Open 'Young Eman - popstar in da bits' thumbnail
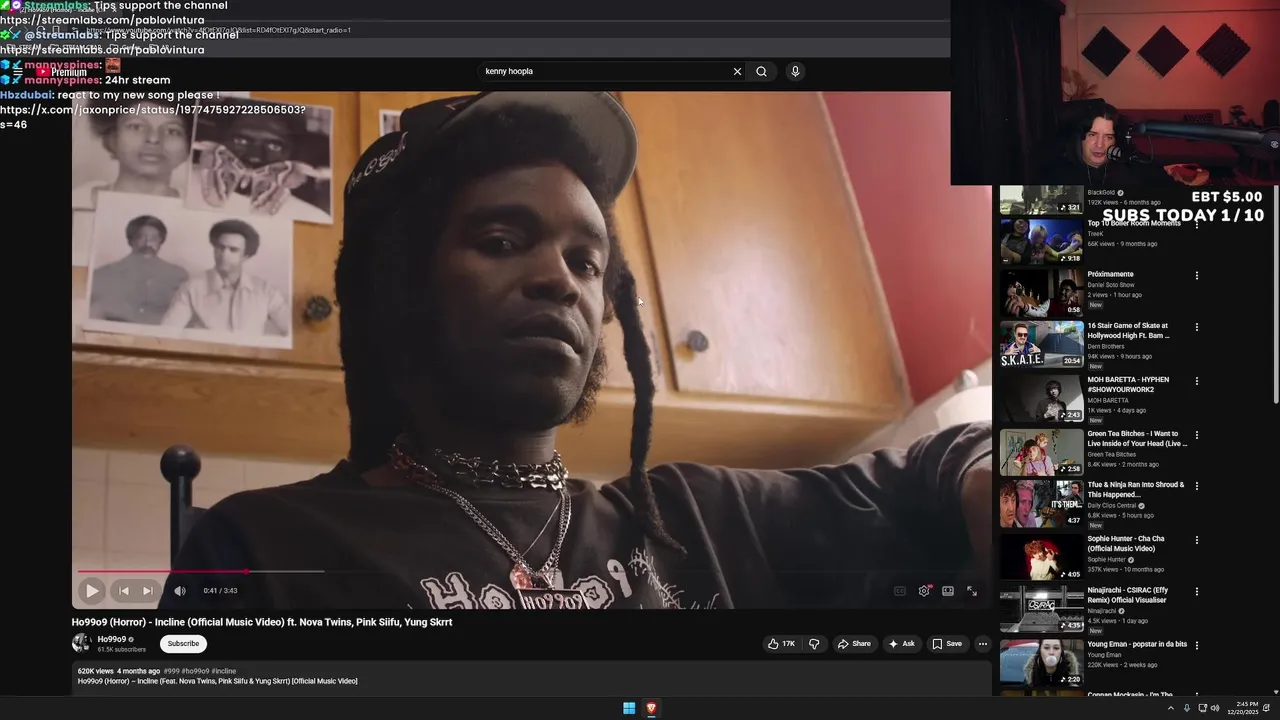This screenshot has height=720, width=1280. pyautogui.click(x=1041, y=662)
